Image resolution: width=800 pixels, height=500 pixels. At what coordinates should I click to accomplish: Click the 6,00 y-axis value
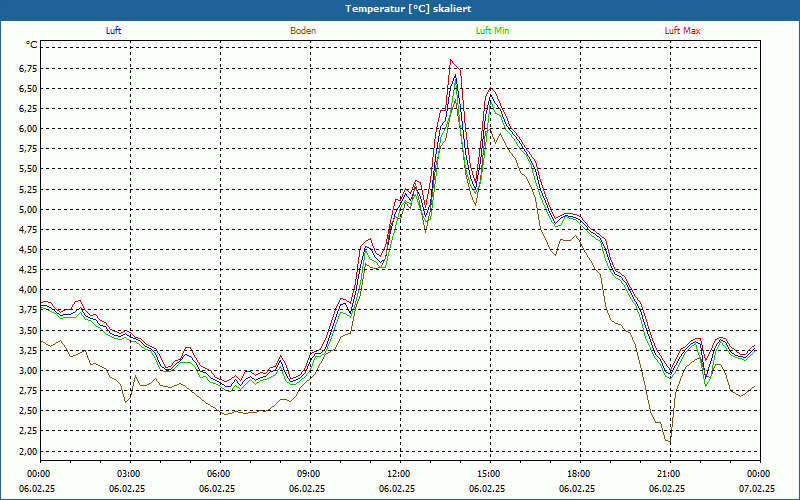click(x=29, y=129)
